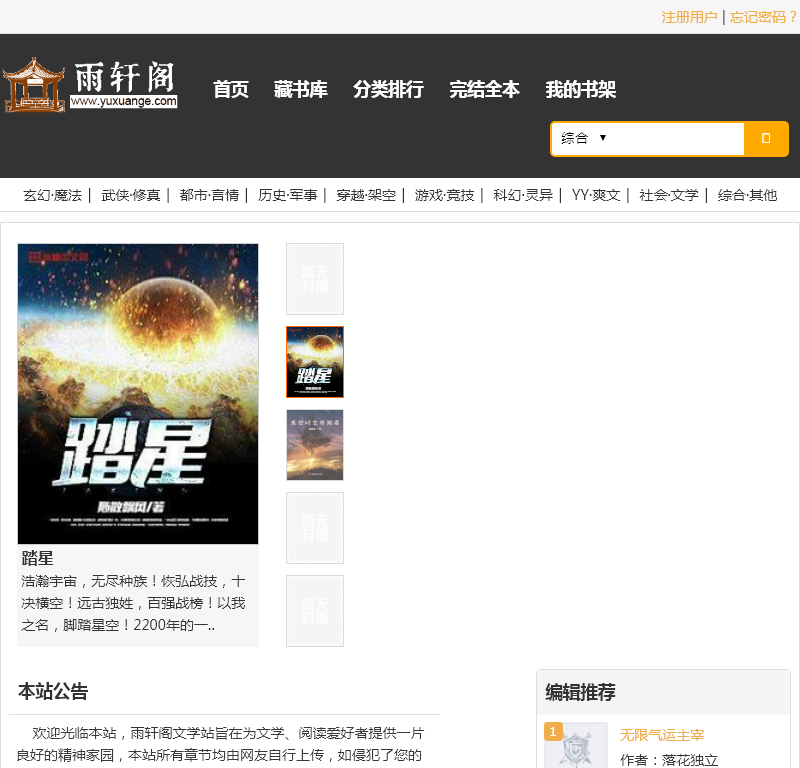The image size is (800, 768).
Task: Select the 踏星 small cover thumbnail
Action: click(315, 362)
